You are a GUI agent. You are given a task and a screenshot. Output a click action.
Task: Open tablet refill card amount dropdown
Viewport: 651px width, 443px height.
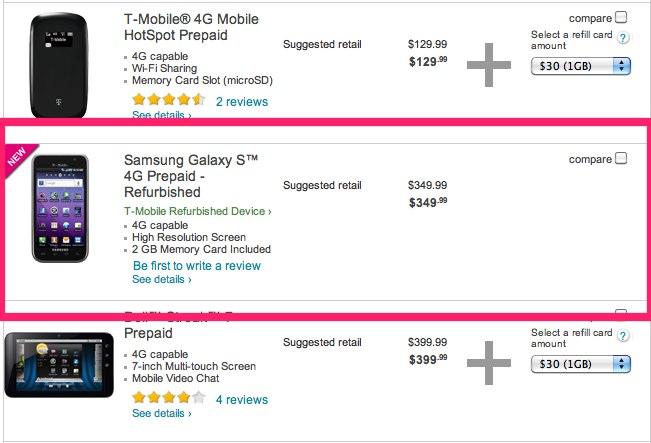(x=581, y=364)
